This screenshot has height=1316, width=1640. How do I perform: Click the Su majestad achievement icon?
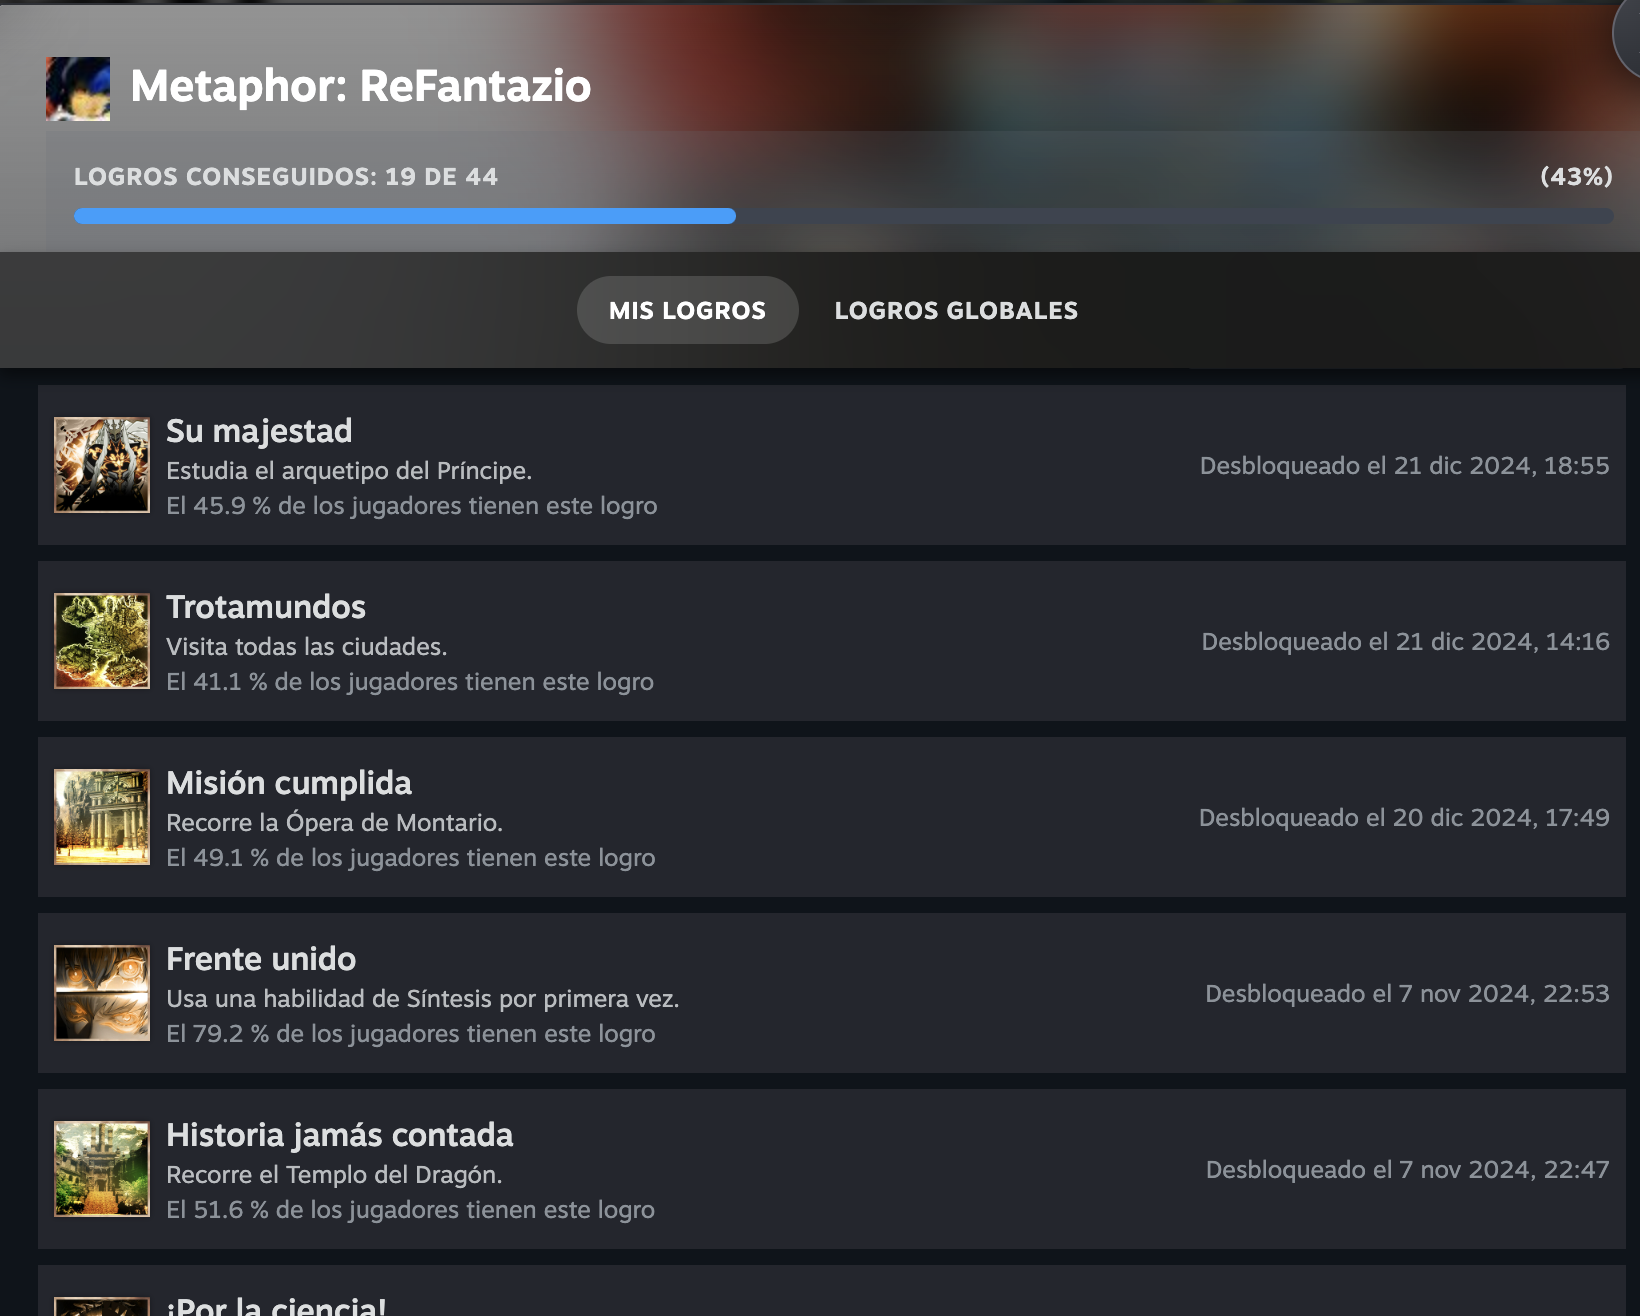(102, 465)
